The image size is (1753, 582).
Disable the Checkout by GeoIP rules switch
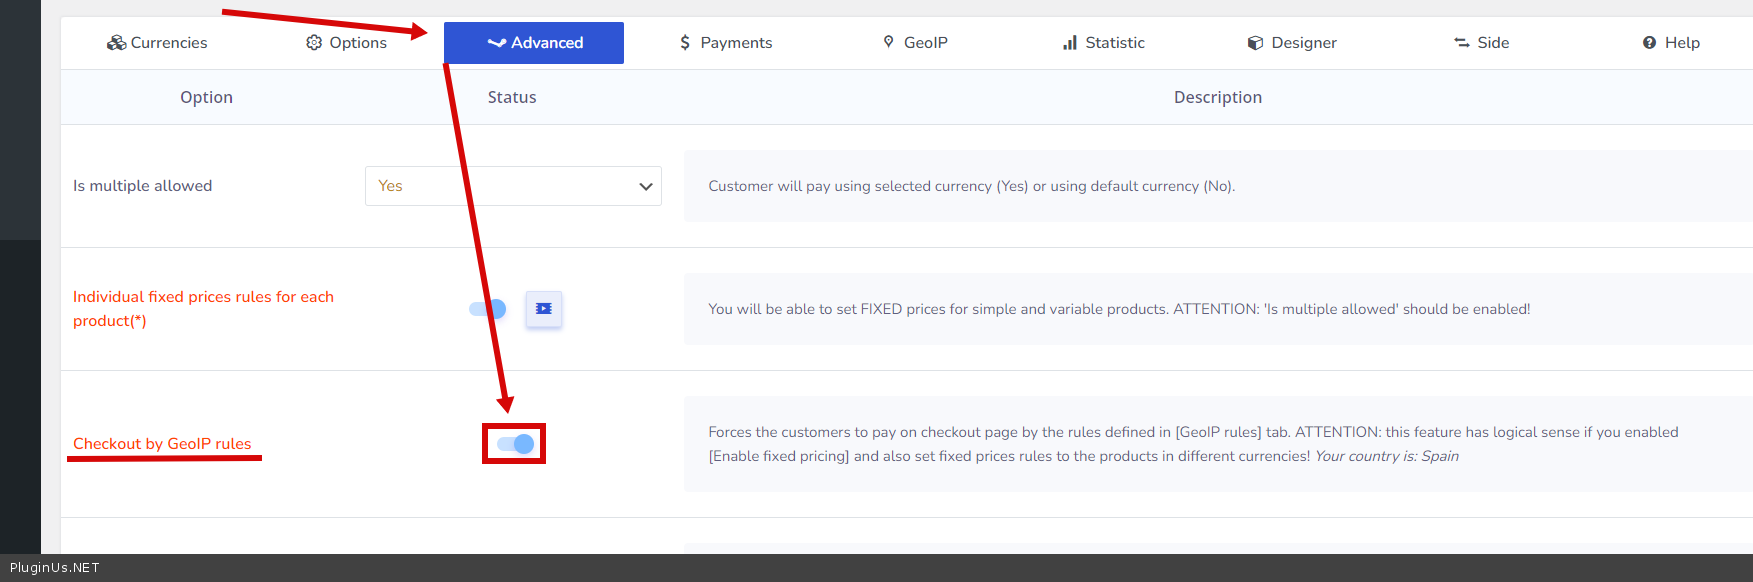pos(515,444)
